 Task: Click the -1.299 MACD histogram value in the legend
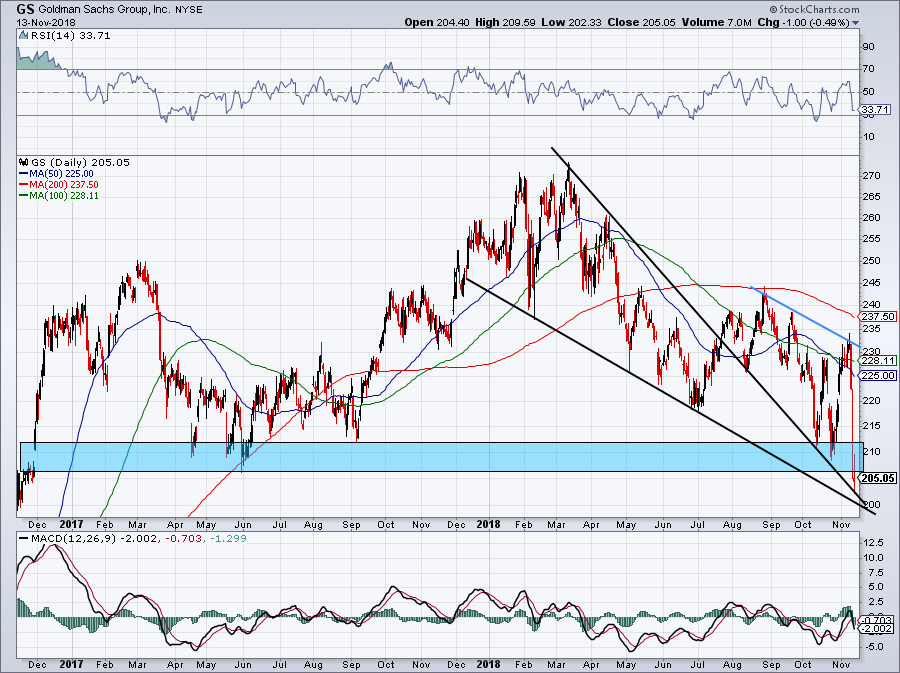click(x=228, y=539)
